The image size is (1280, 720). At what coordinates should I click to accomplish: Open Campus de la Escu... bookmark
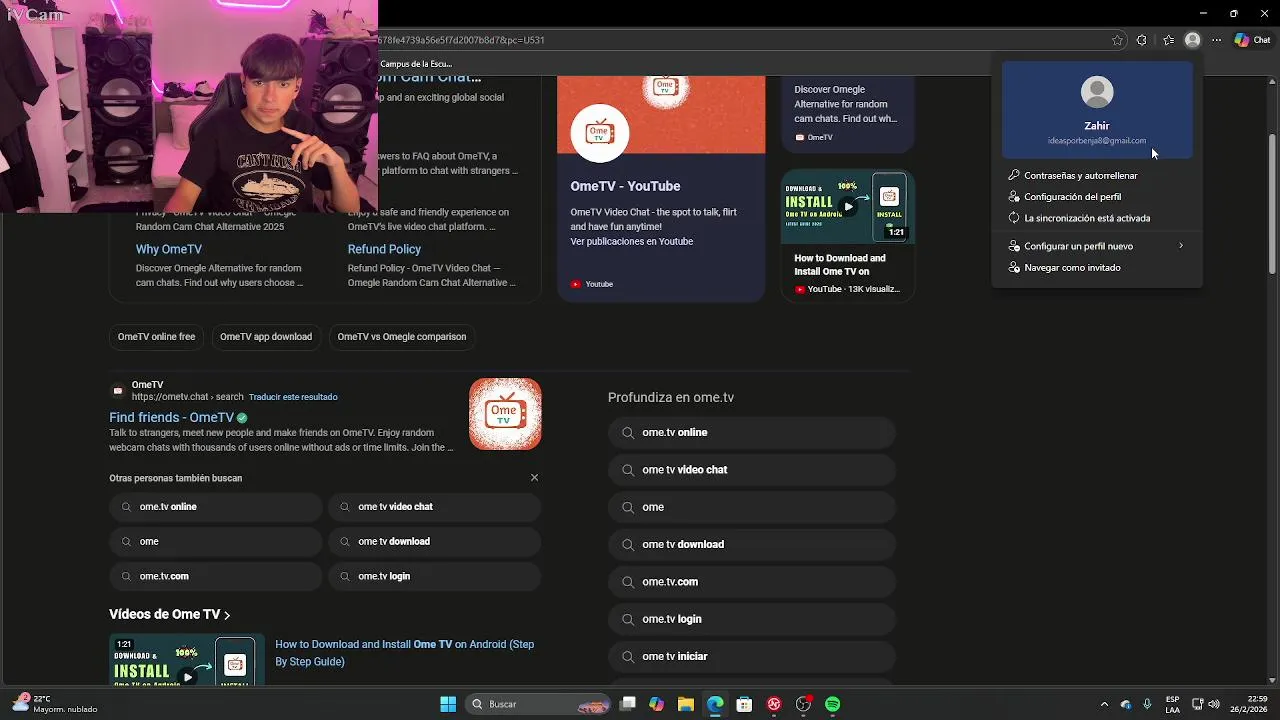416,64
